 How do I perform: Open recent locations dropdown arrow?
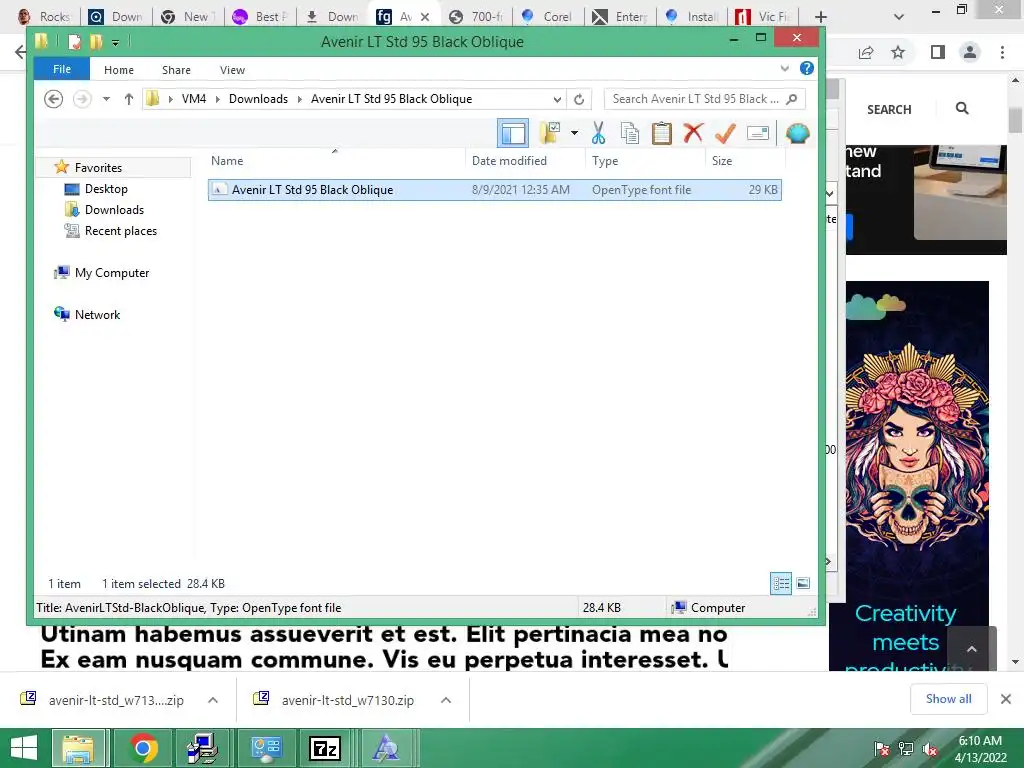(106, 99)
